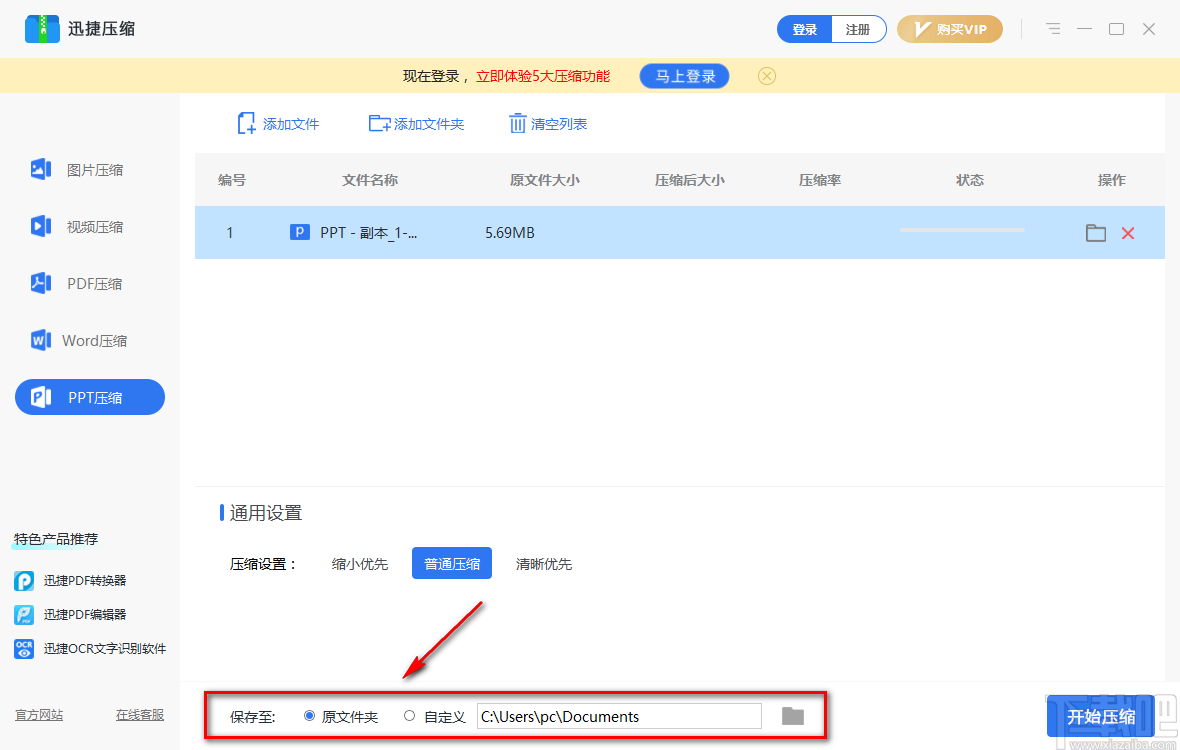
Task: Click the 迅捷PDF转换器 icon
Action: (x=24, y=581)
